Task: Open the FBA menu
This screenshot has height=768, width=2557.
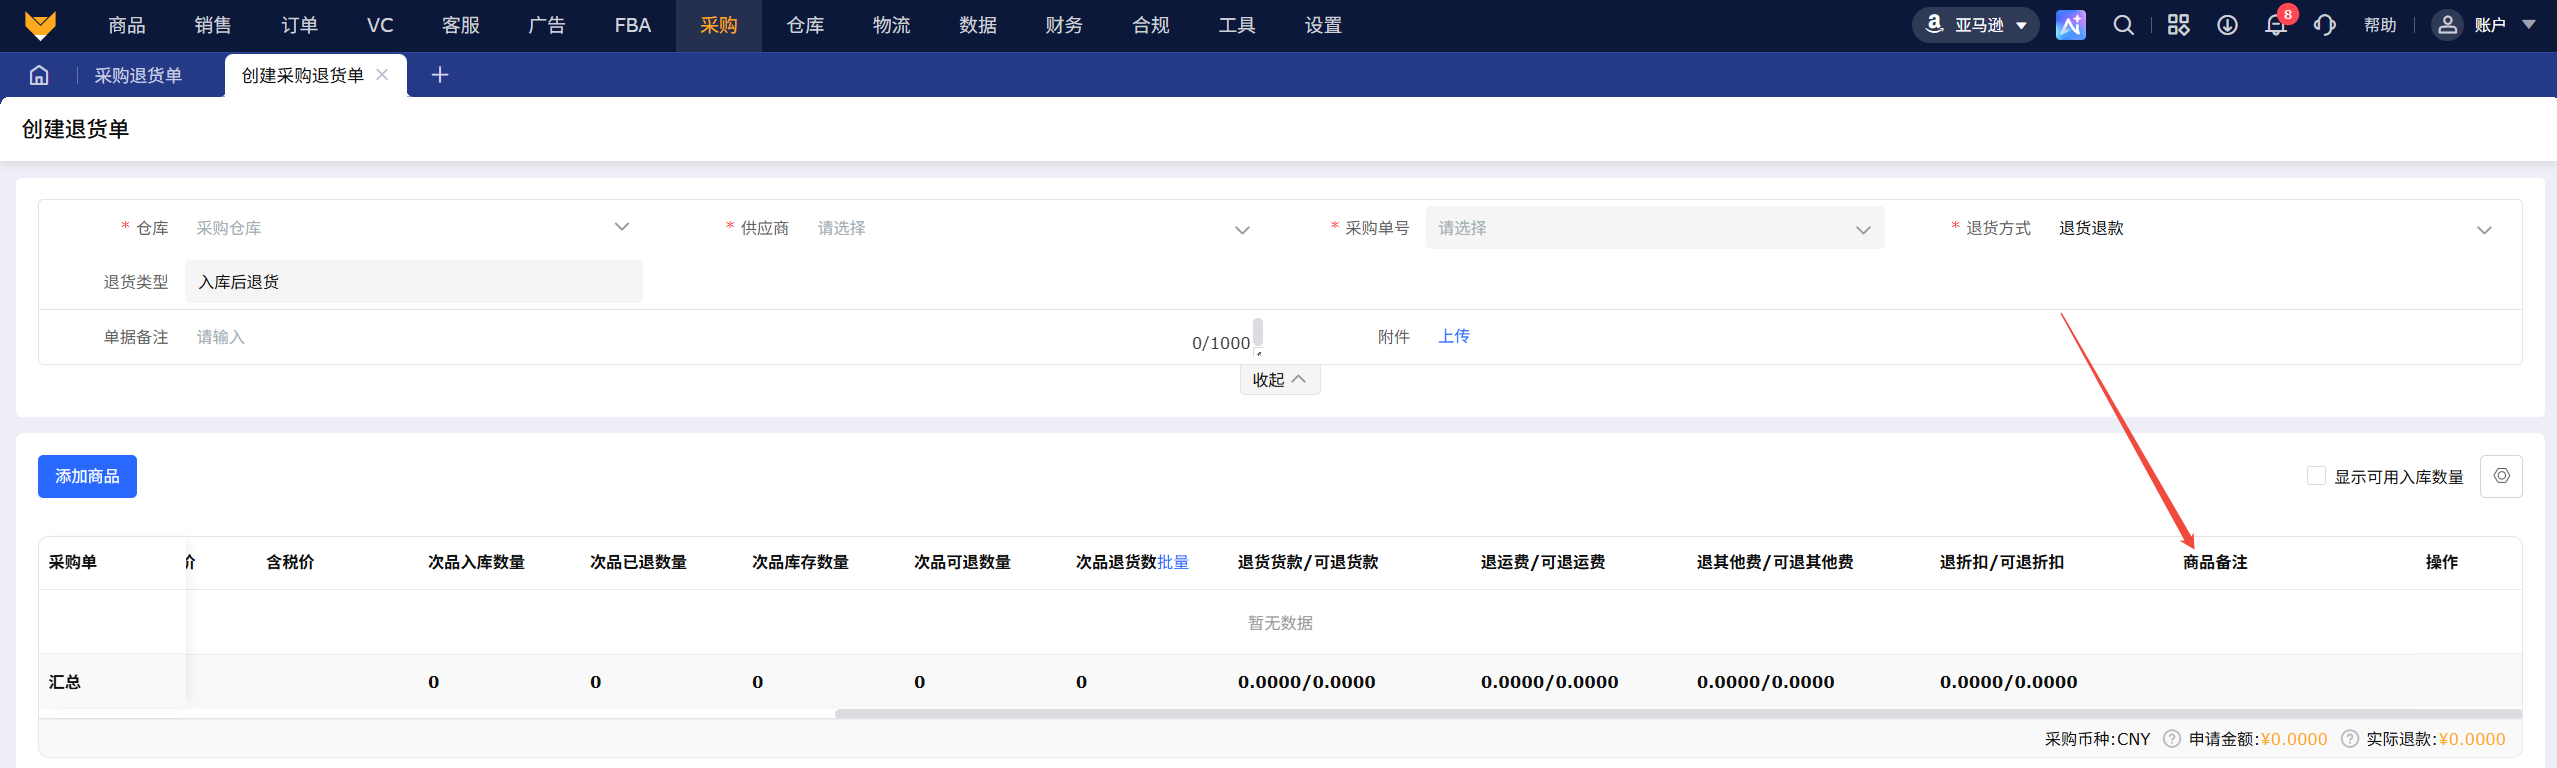Action: pyautogui.click(x=633, y=25)
